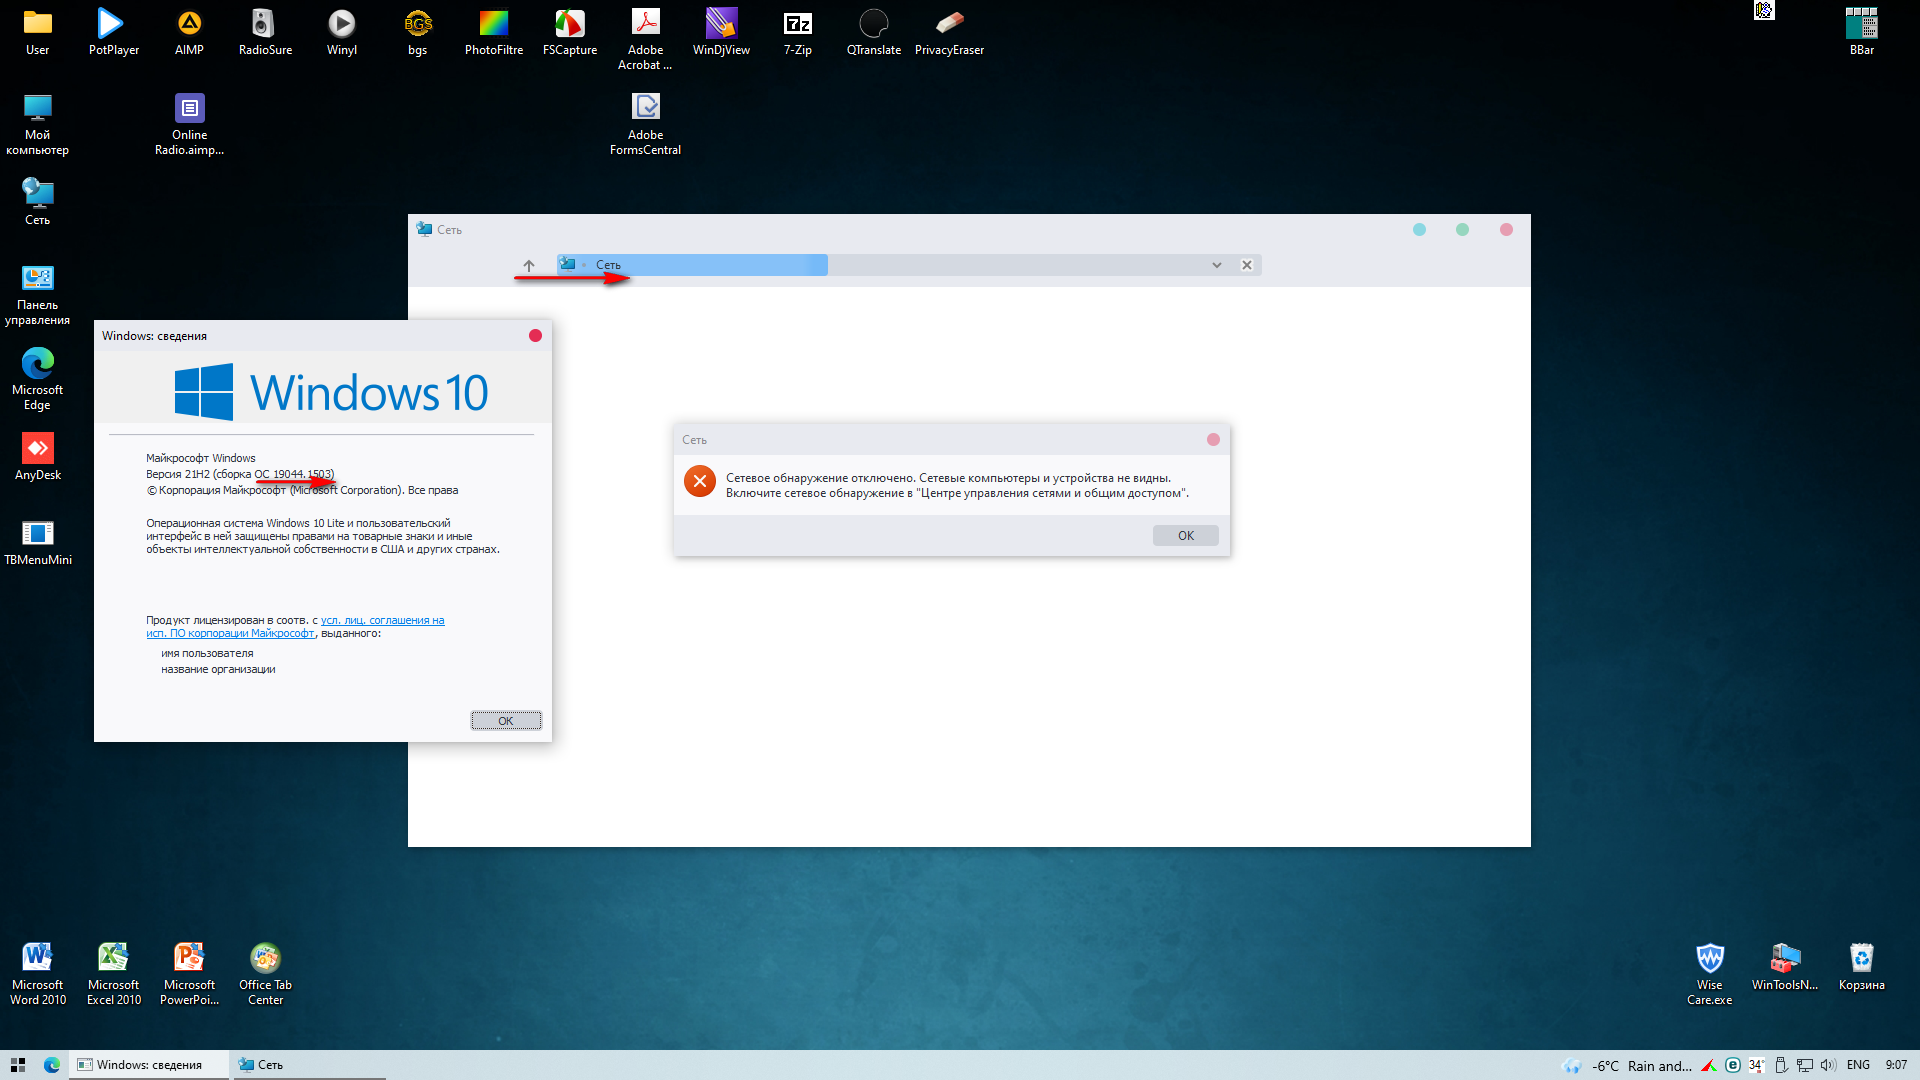Click the ENG language indicator in tray
Screen dimensions: 1920x1080
pyautogui.click(x=1858, y=1065)
